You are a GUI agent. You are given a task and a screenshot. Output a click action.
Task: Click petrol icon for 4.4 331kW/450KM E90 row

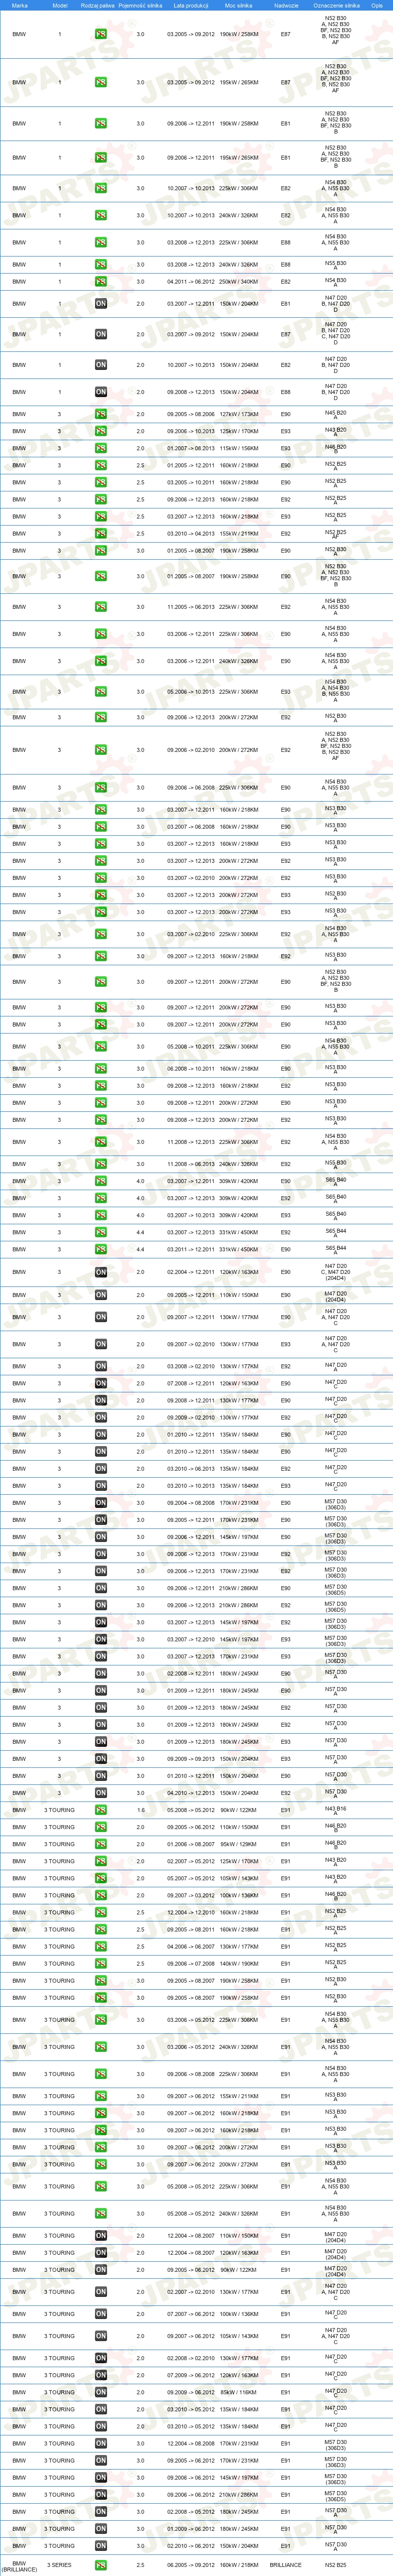pos(101,1249)
